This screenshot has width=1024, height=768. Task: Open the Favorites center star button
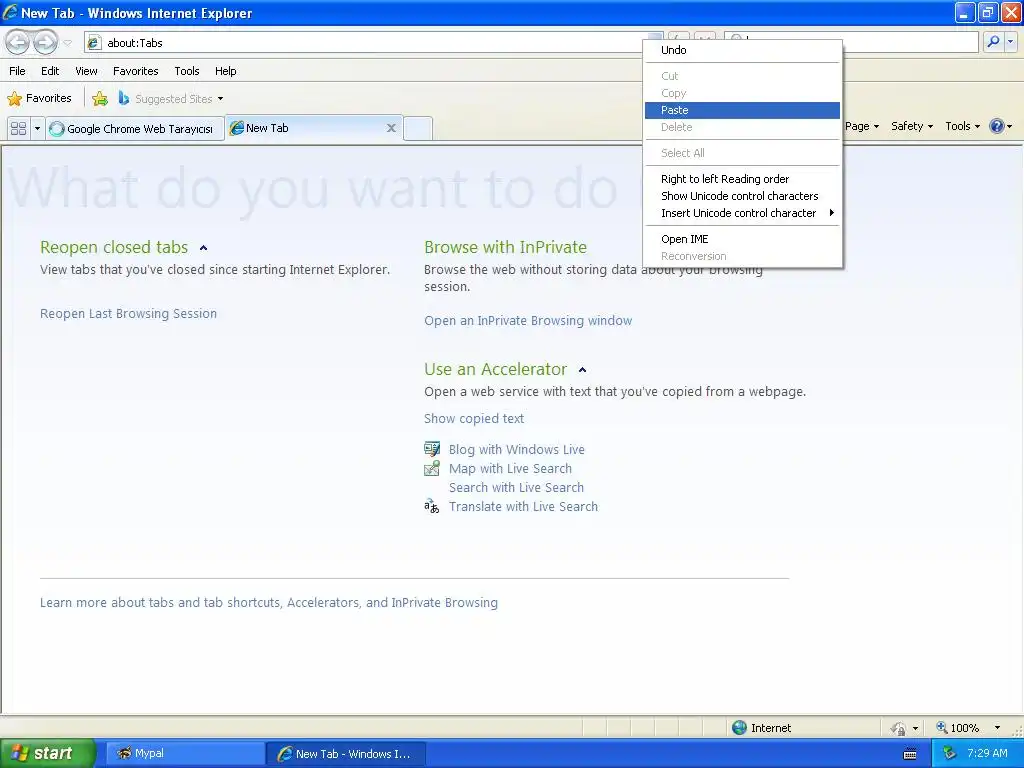click(x=39, y=99)
